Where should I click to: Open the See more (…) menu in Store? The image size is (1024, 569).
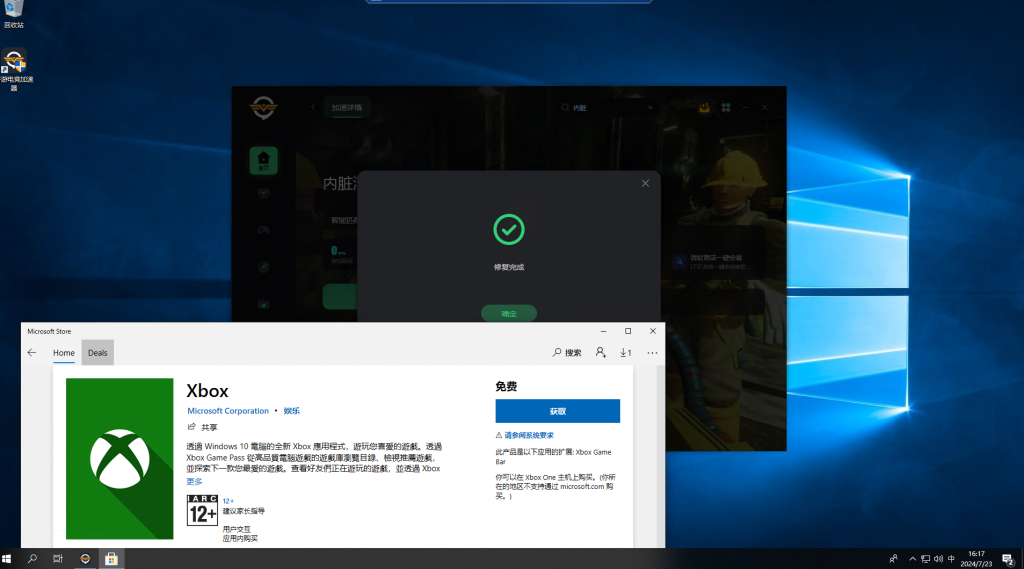click(652, 353)
